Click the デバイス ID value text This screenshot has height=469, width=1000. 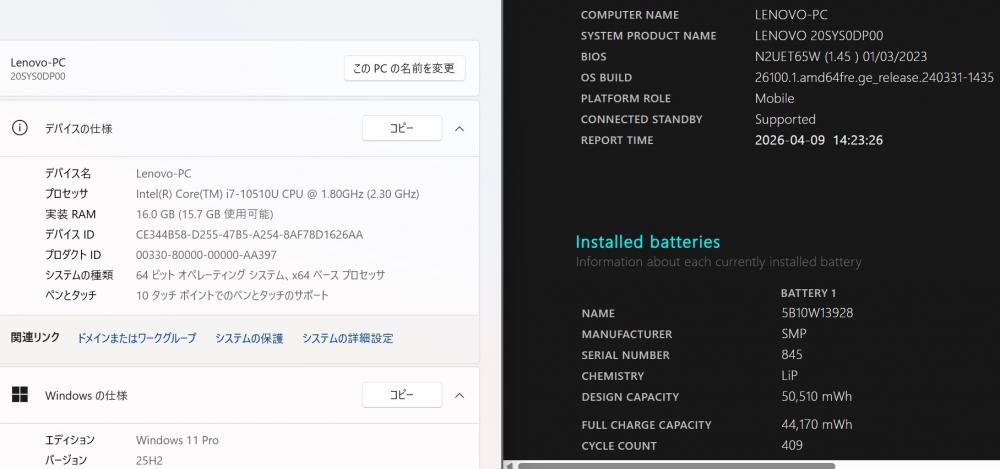point(249,234)
